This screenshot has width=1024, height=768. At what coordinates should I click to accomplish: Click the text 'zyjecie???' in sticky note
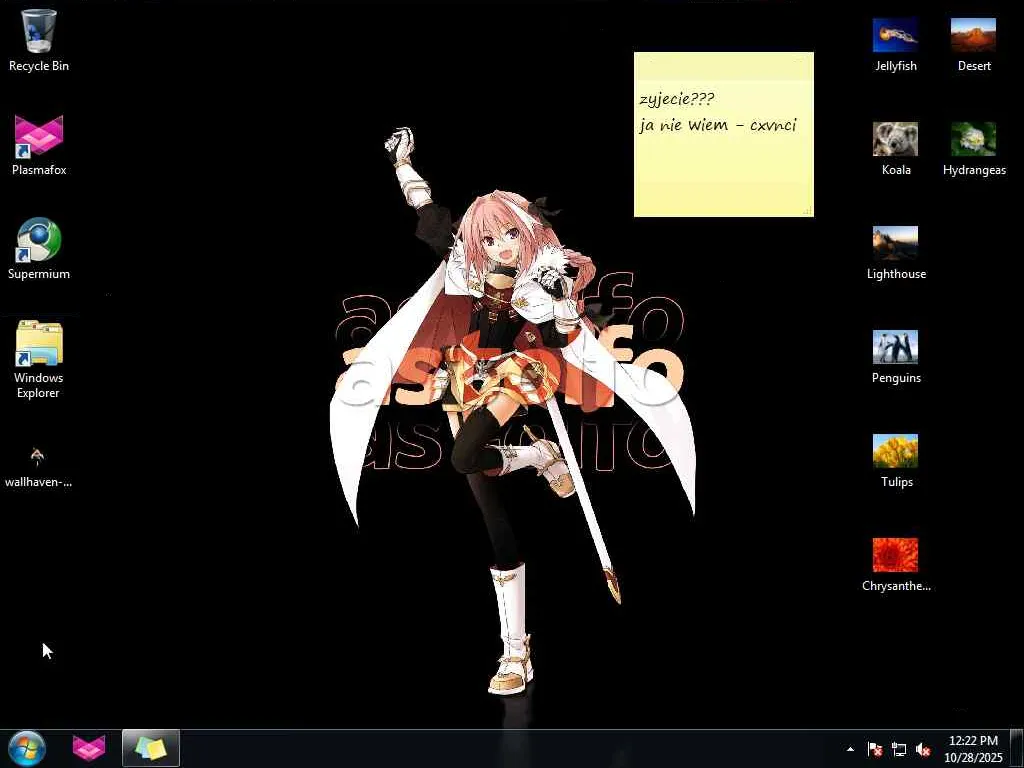click(x=677, y=100)
